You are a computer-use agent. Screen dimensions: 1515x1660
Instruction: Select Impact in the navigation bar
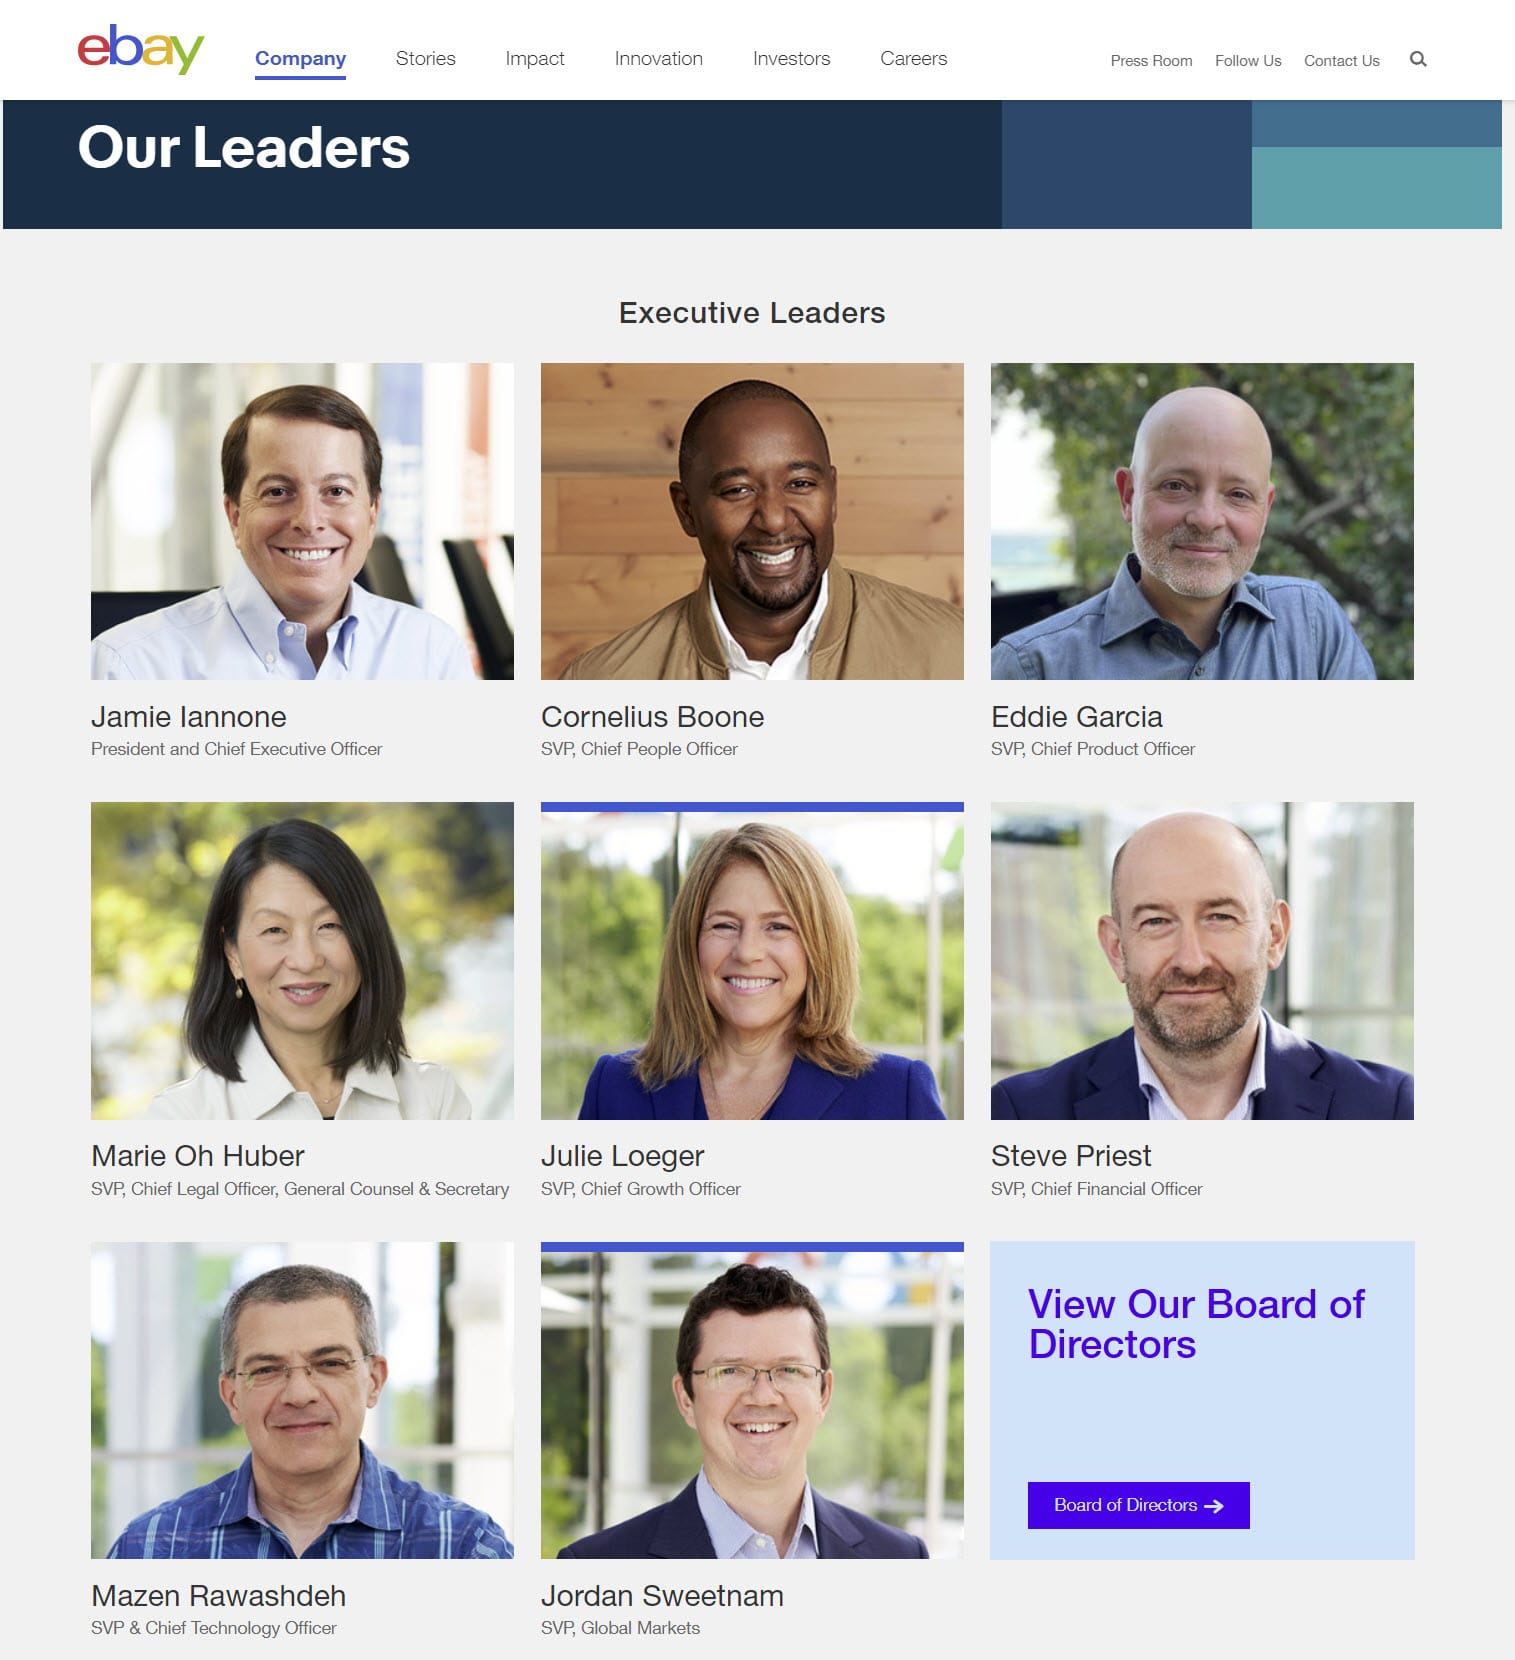(x=535, y=59)
